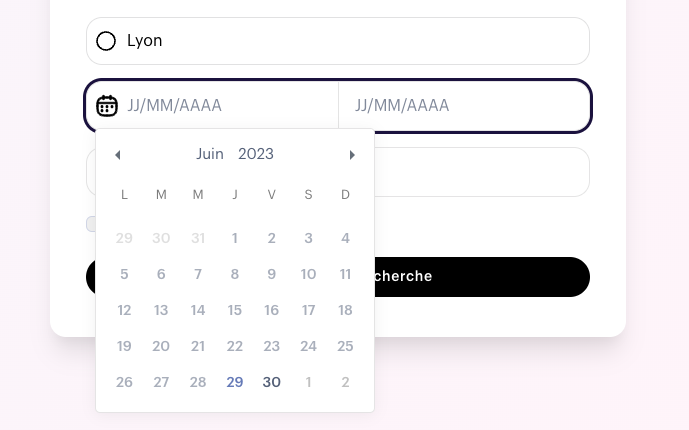
Task: Toggle the partially hidden checkbox behind the calendar
Action: click(91, 224)
